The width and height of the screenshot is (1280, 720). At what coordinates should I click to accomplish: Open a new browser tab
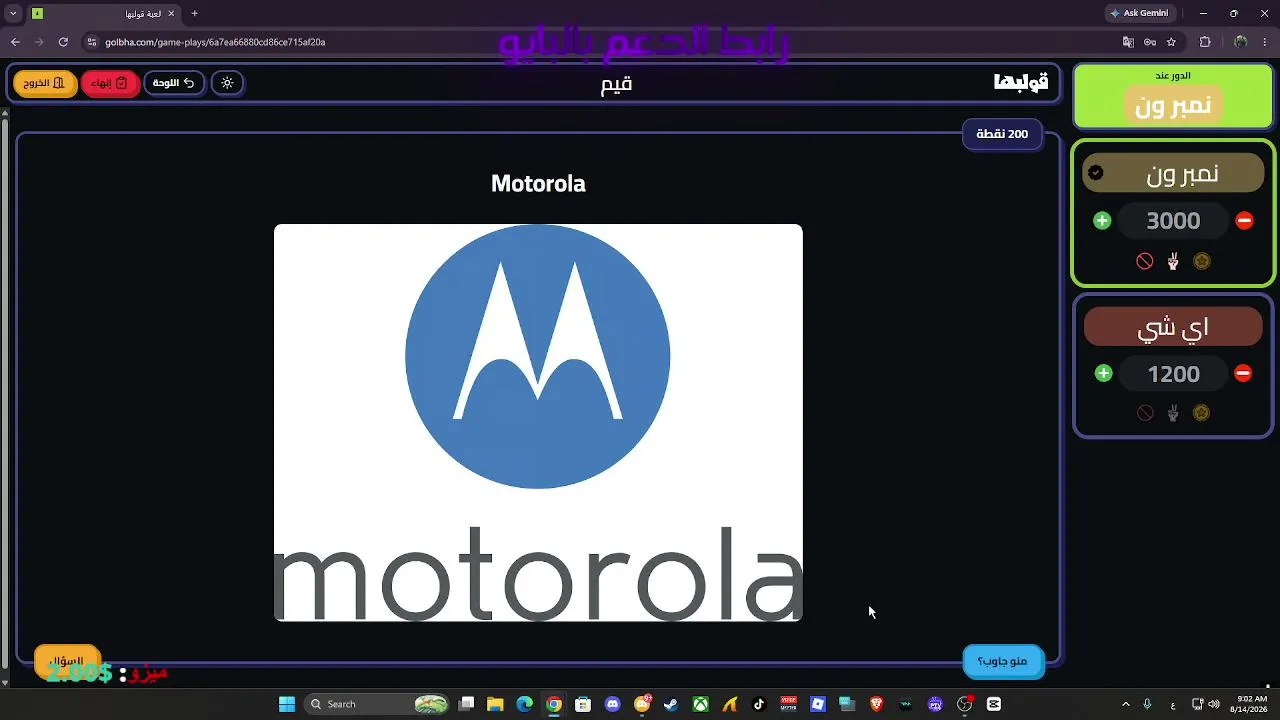[194, 13]
